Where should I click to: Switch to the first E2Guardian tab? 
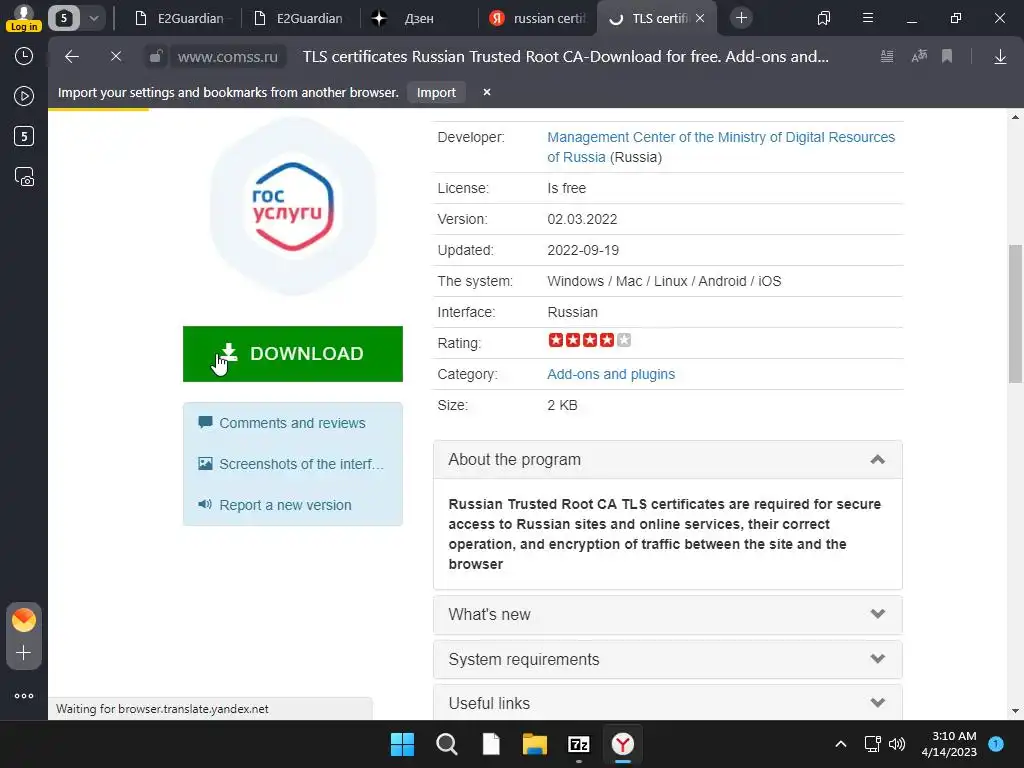[x=180, y=18]
